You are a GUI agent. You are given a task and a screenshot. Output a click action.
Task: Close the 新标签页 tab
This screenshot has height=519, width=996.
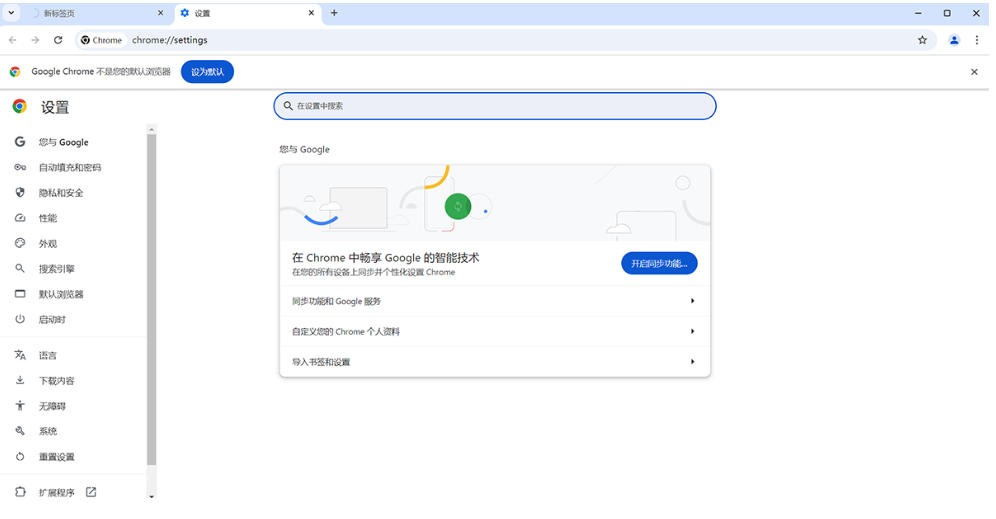click(160, 13)
